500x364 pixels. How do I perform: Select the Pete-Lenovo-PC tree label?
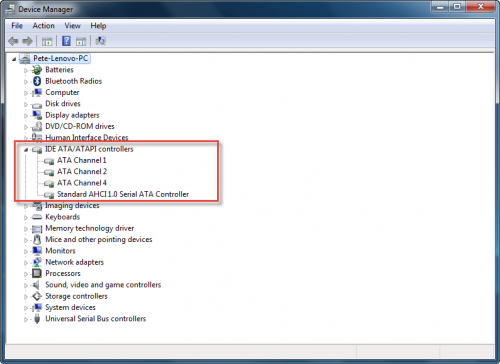[61, 58]
